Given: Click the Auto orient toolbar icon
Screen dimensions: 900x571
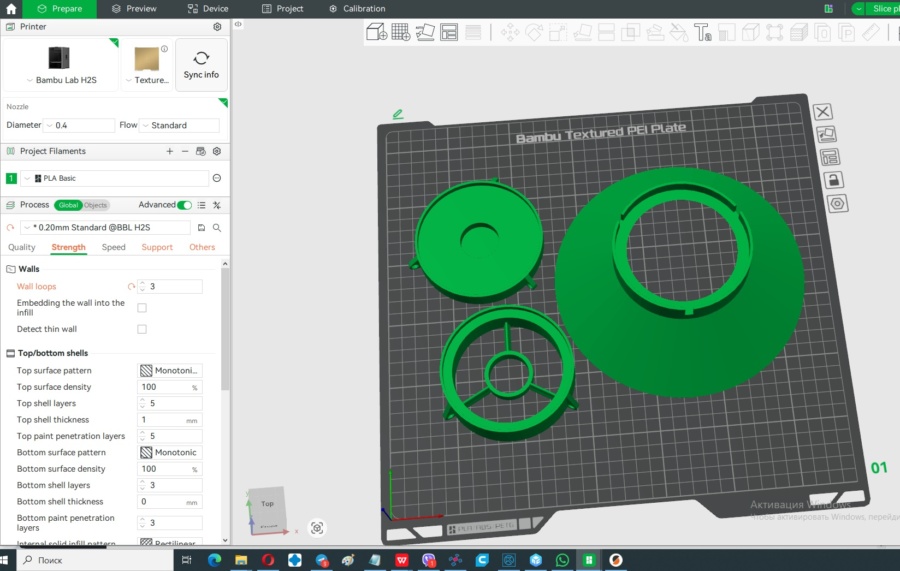Looking at the screenshot, I should pos(425,33).
